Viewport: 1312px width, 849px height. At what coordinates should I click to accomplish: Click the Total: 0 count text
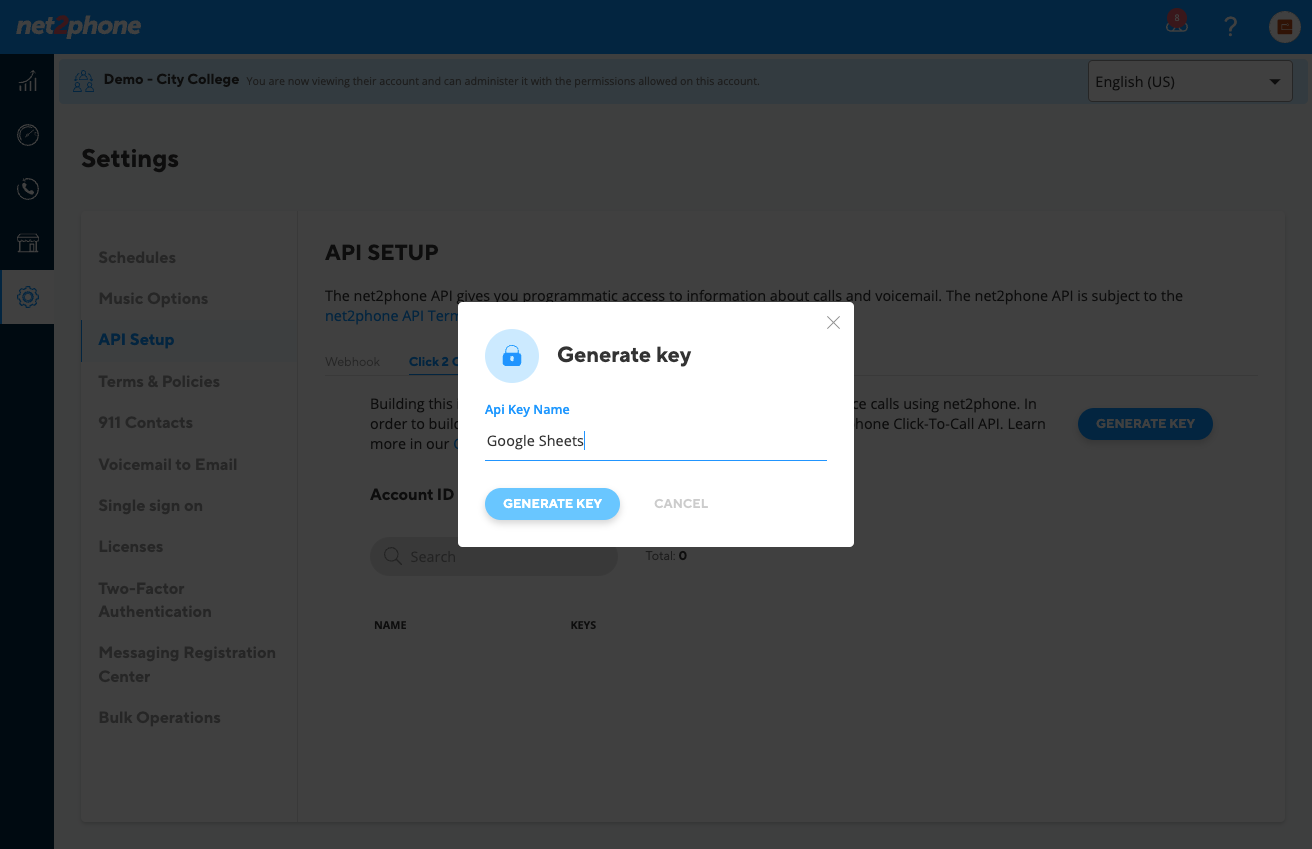[x=666, y=555]
